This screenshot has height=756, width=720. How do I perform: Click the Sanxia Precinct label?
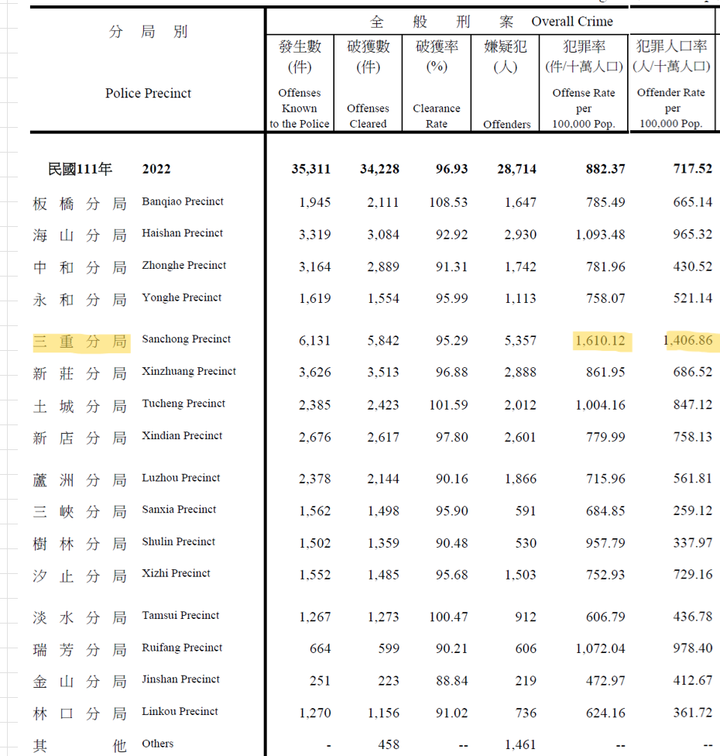(x=179, y=510)
